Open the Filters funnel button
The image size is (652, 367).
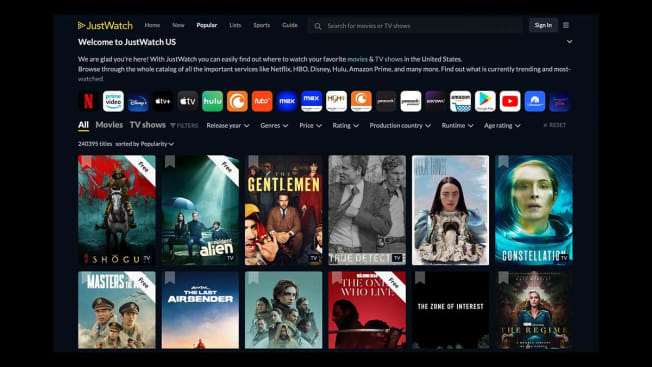click(184, 125)
